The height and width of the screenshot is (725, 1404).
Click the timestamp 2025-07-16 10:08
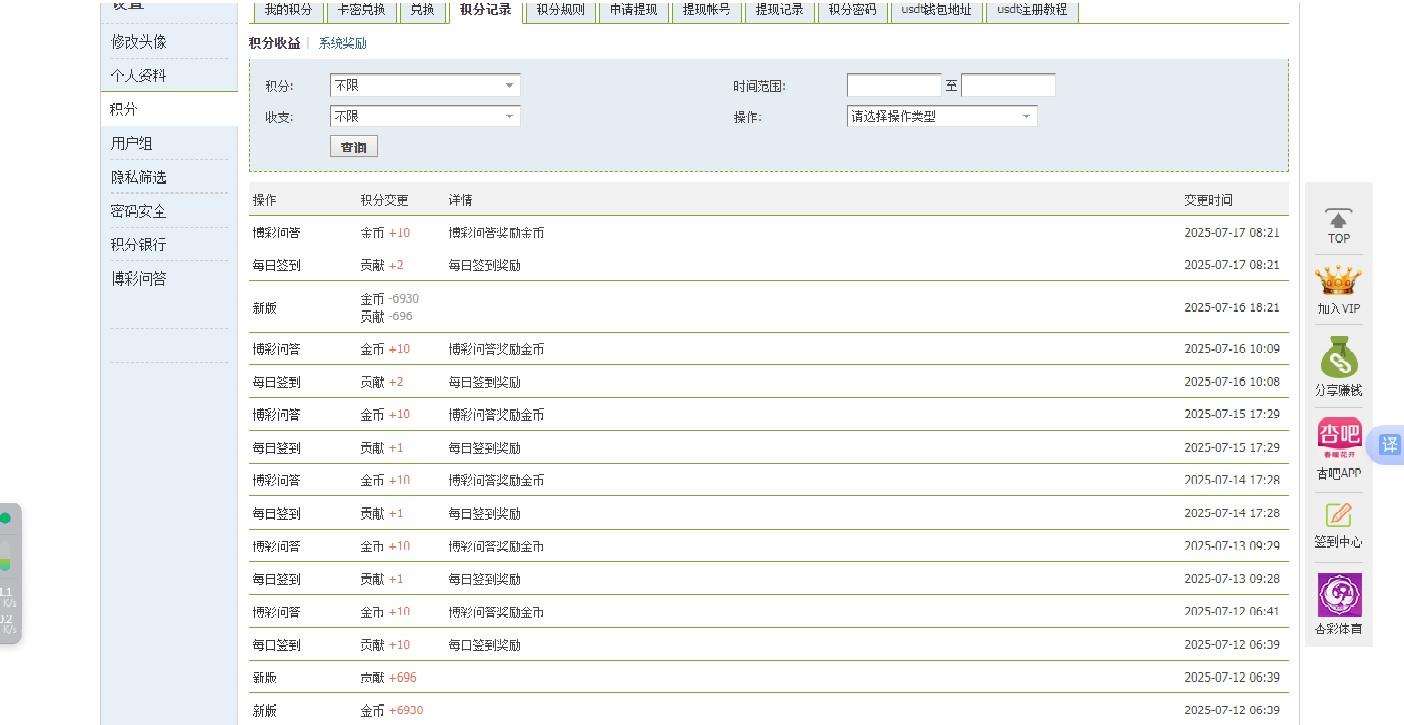click(1232, 382)
